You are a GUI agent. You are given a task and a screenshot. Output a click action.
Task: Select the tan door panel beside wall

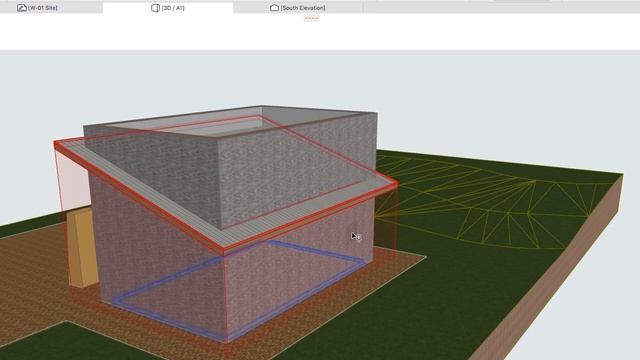pyautogui.click(x=83, y=249)
